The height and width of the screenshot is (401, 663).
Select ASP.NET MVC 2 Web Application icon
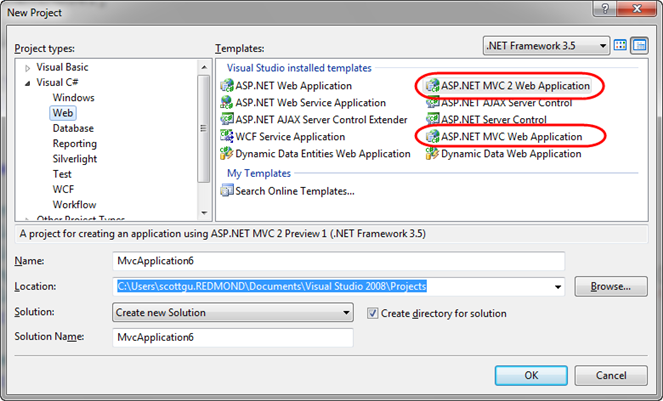coord(433,86)
